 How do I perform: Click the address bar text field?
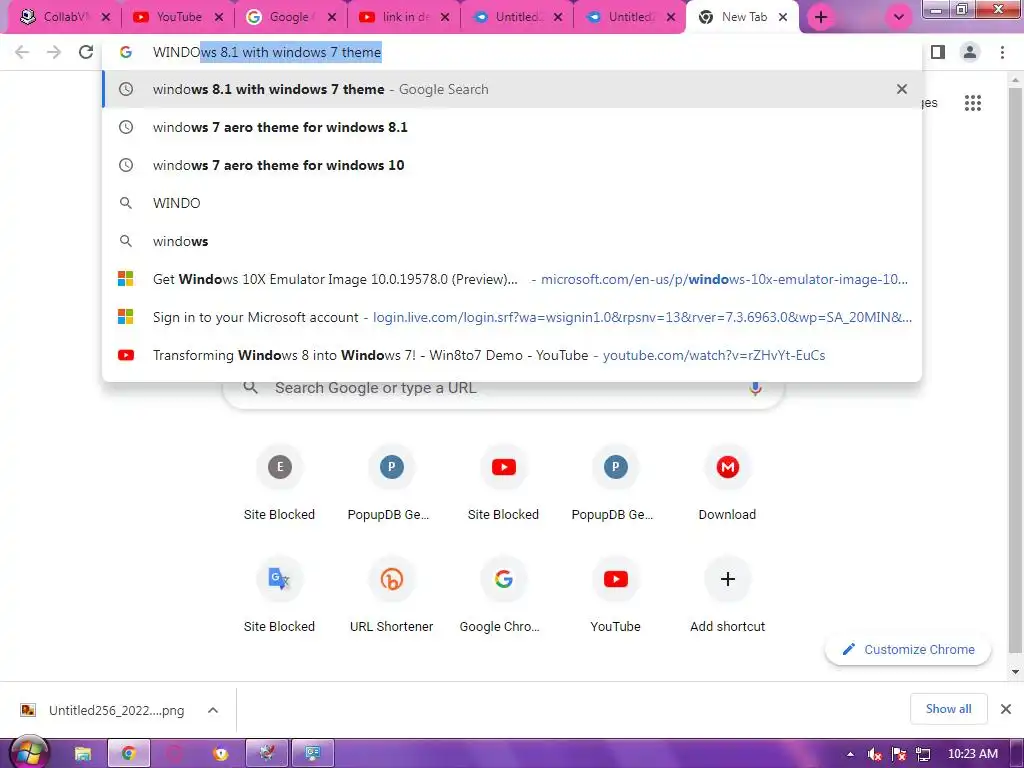(x=513, y=52)
